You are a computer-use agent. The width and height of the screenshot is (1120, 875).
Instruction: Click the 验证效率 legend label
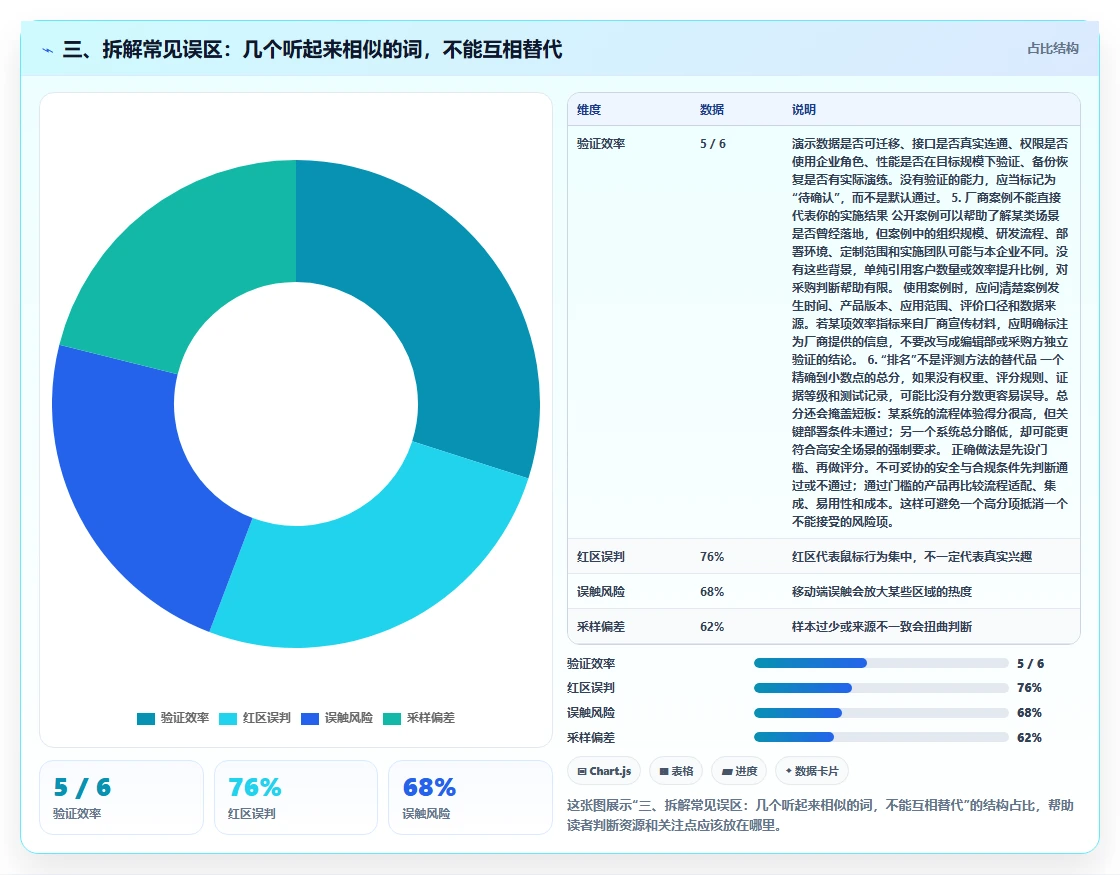click(184, 718)
